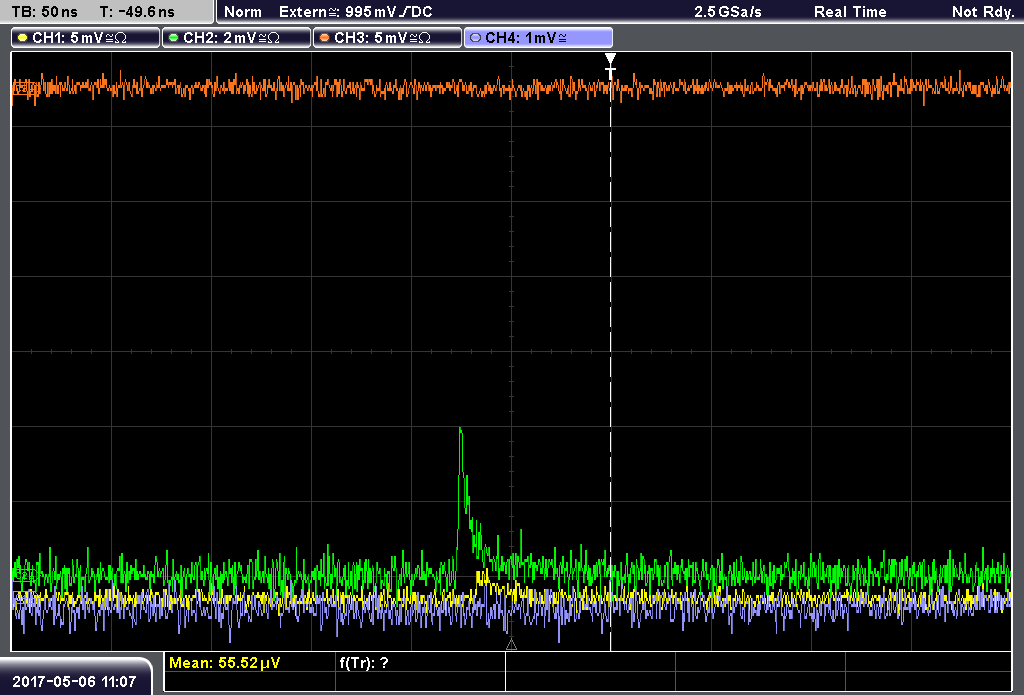Click the green CH2 color indicator dot
This screenshot has height=695, width=1024.
point(174,38)
